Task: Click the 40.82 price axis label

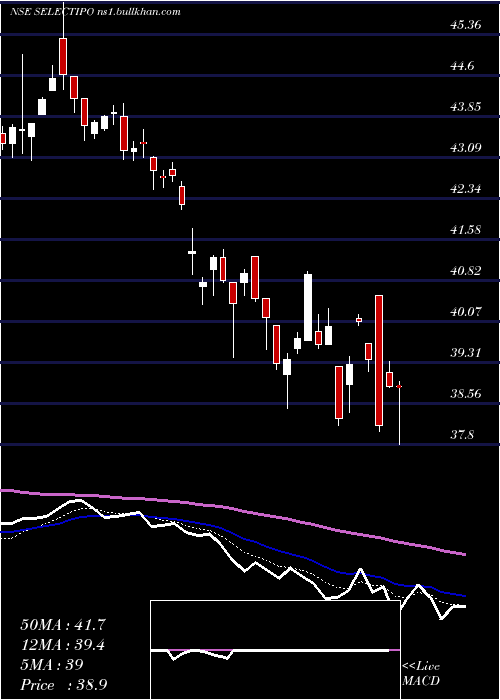Action: click(x=466, y=271)
